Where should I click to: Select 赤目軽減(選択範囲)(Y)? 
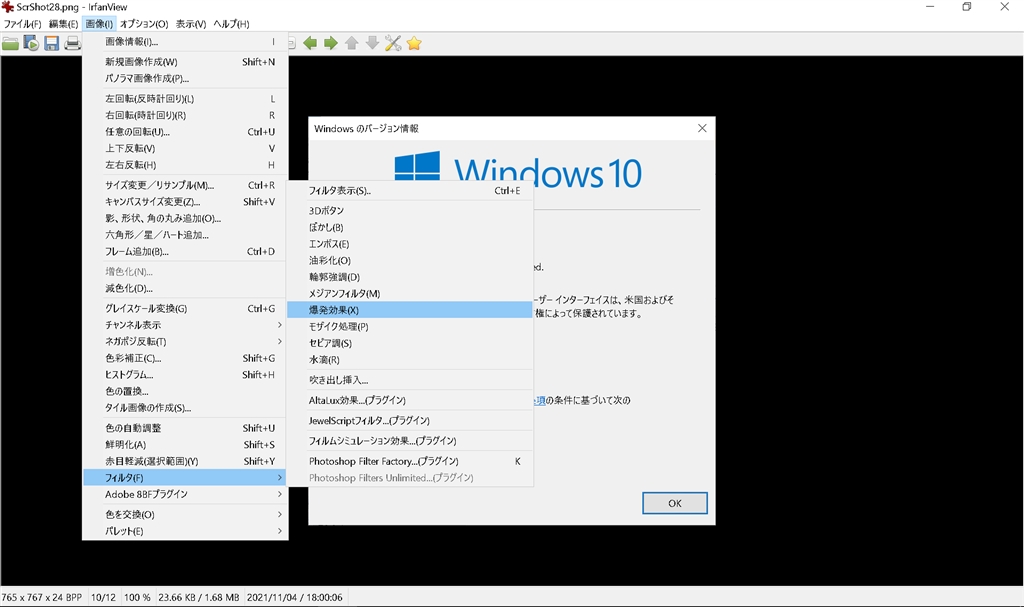tap(185, 461)
